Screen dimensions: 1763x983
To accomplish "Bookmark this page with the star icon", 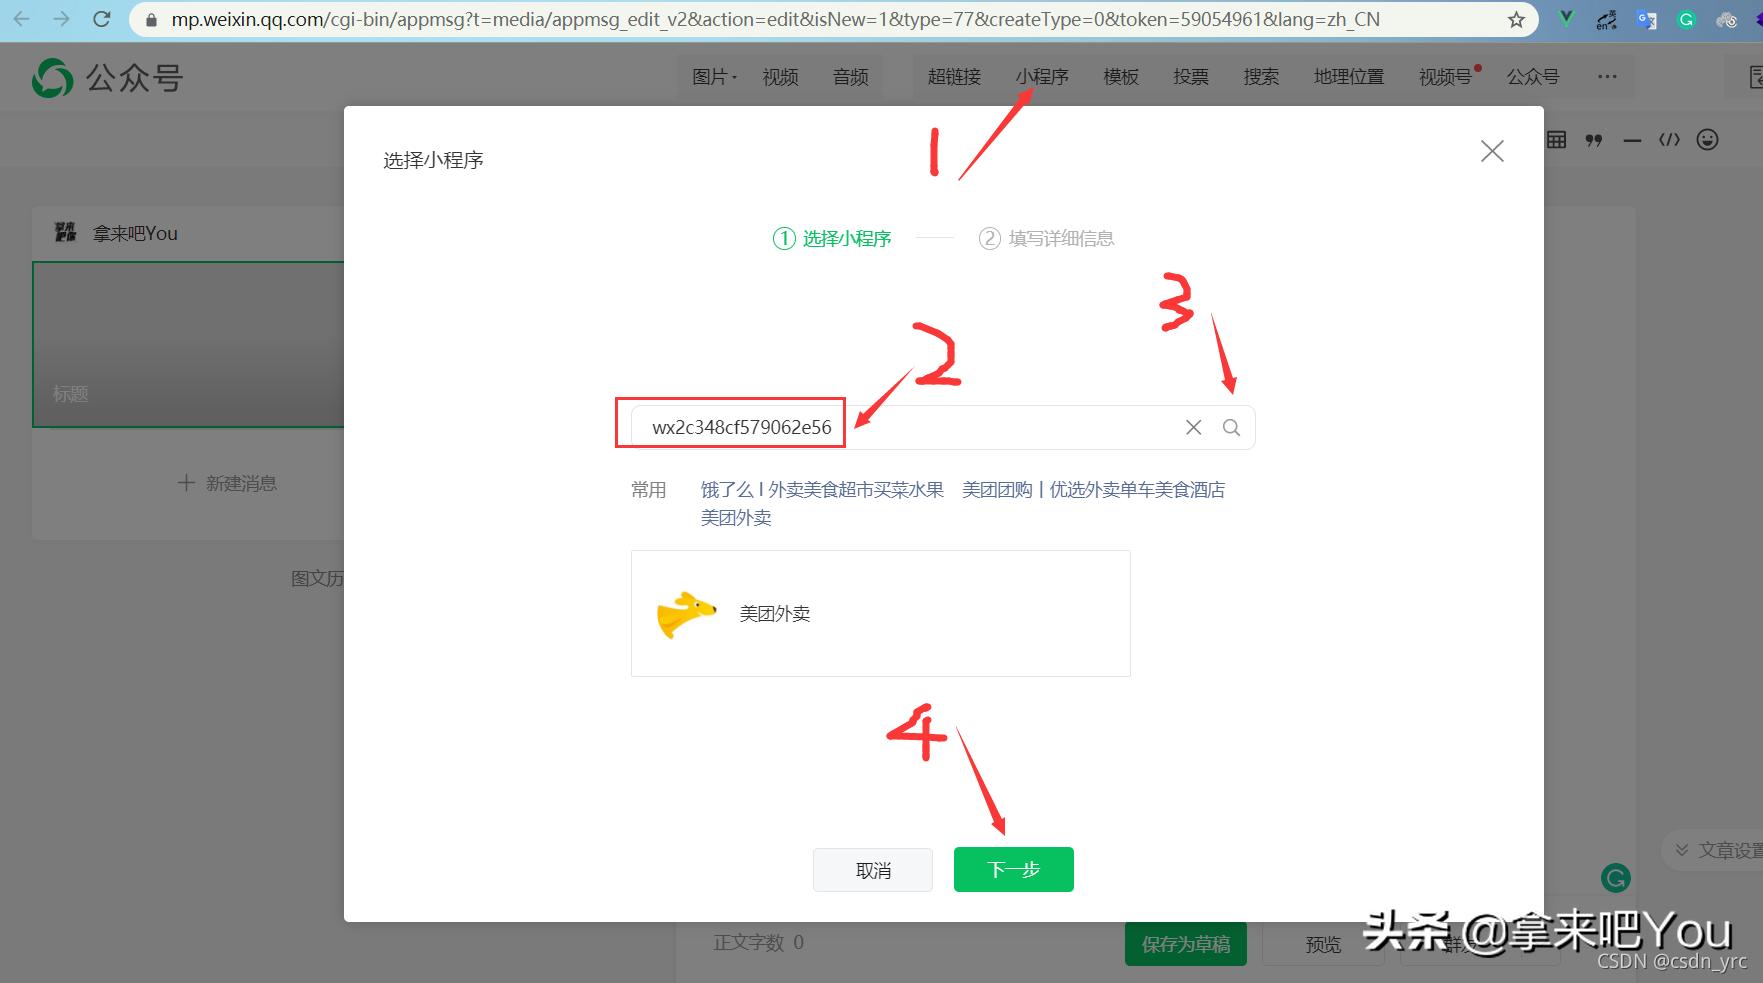I will [x=1517, y=19].
